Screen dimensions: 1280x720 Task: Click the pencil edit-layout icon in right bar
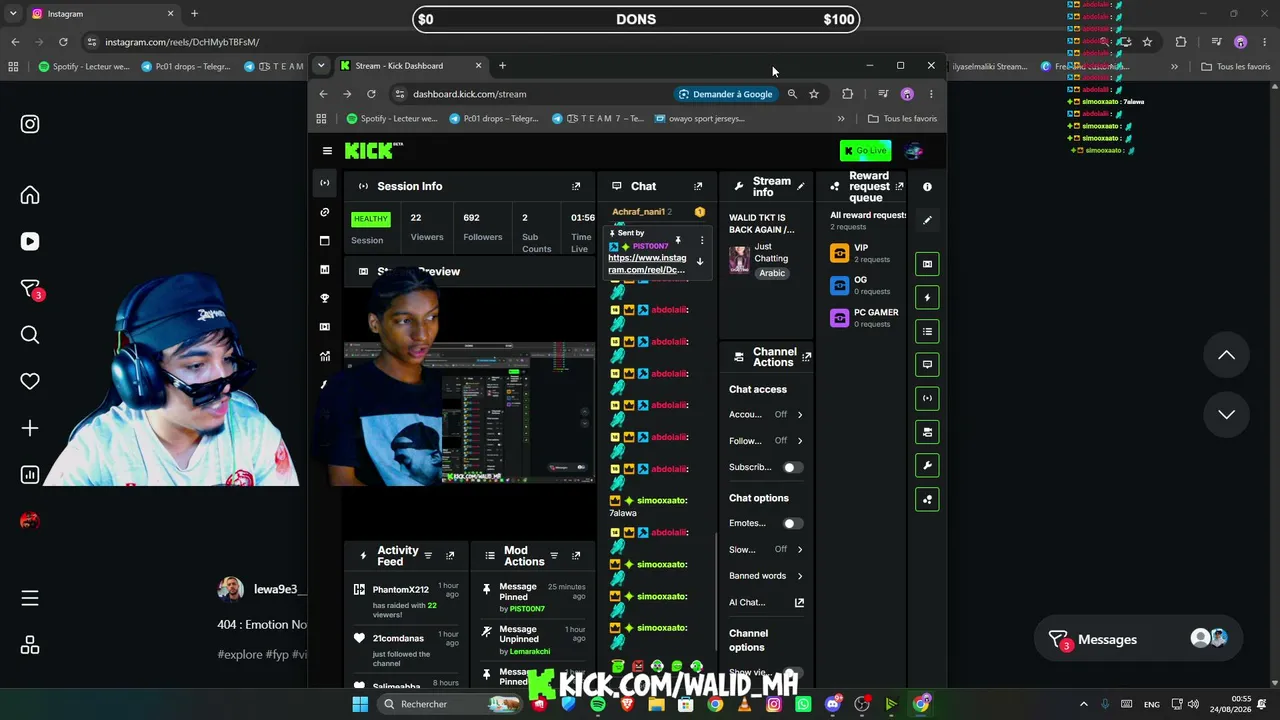pyautogui.click(x=927, y=220)
